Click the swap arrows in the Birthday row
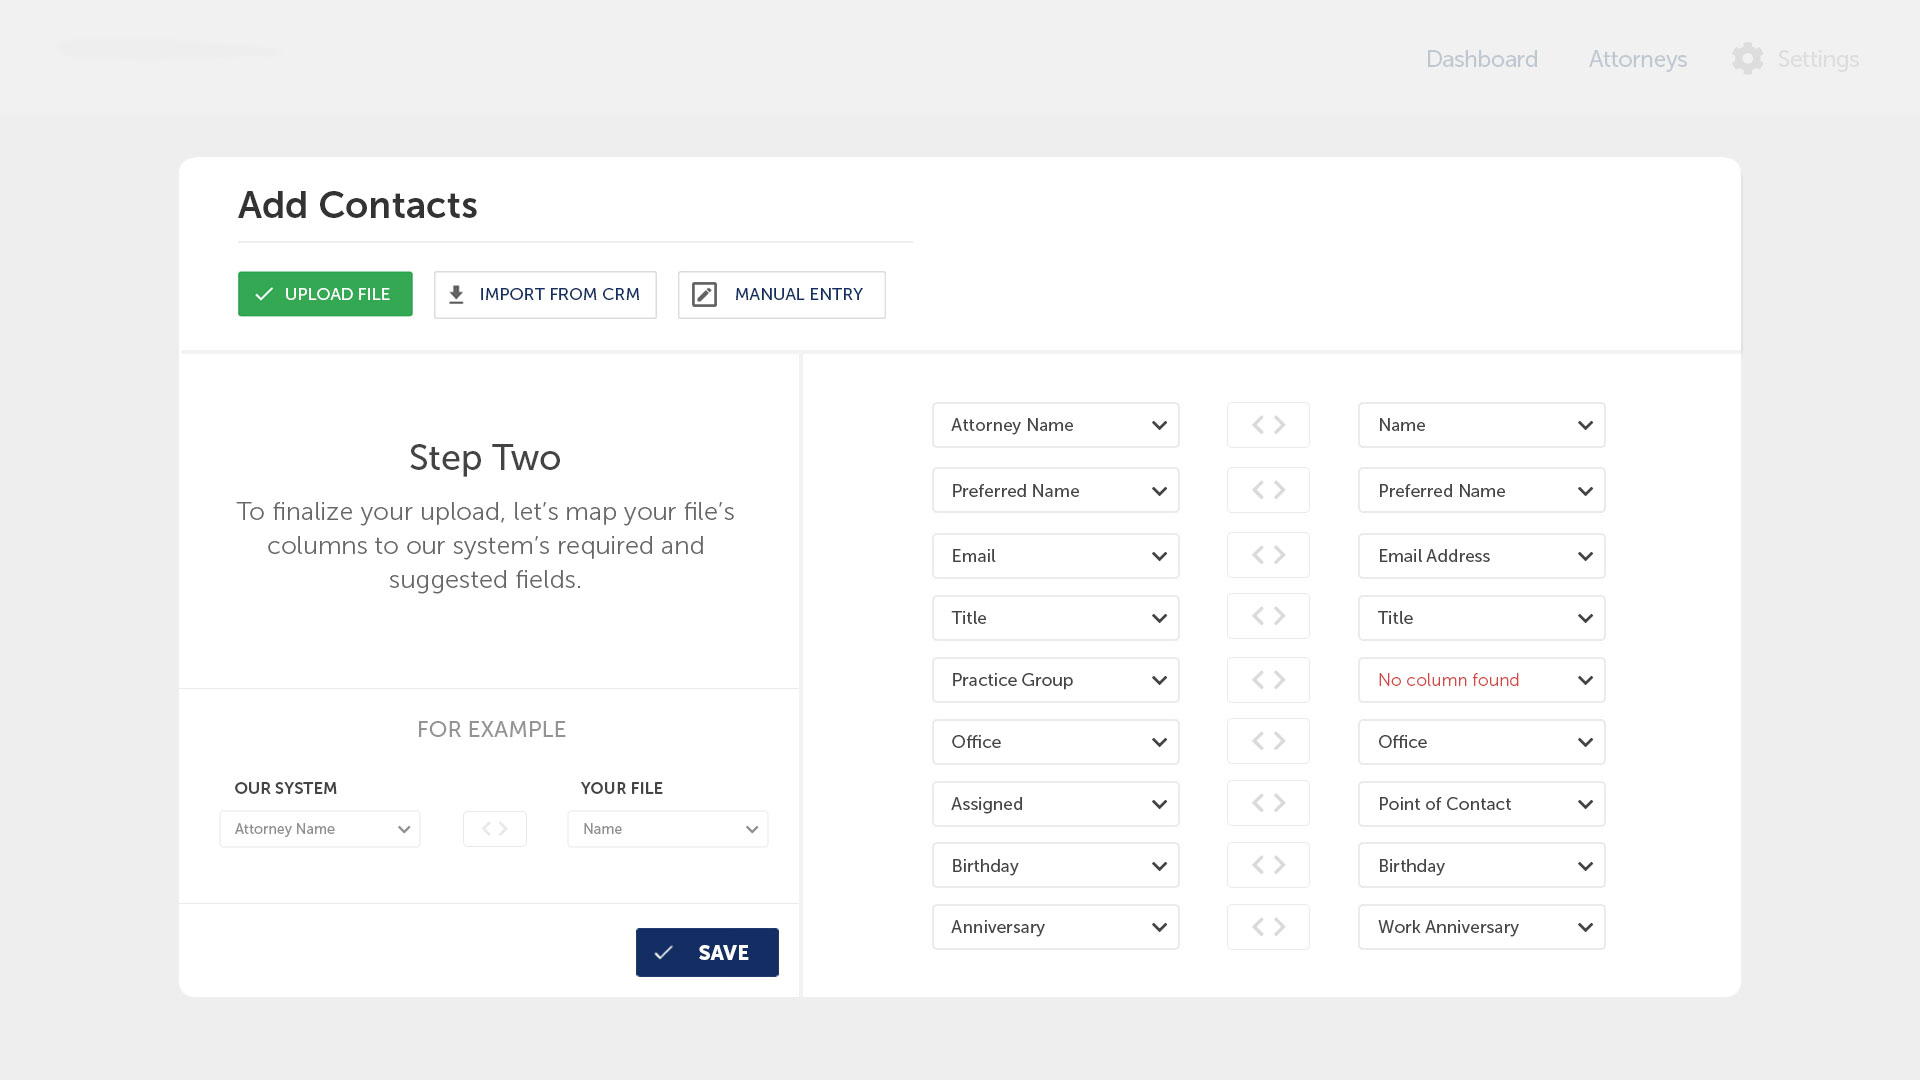This screenshot has height=1080, width=1920. click(1268, 865)
